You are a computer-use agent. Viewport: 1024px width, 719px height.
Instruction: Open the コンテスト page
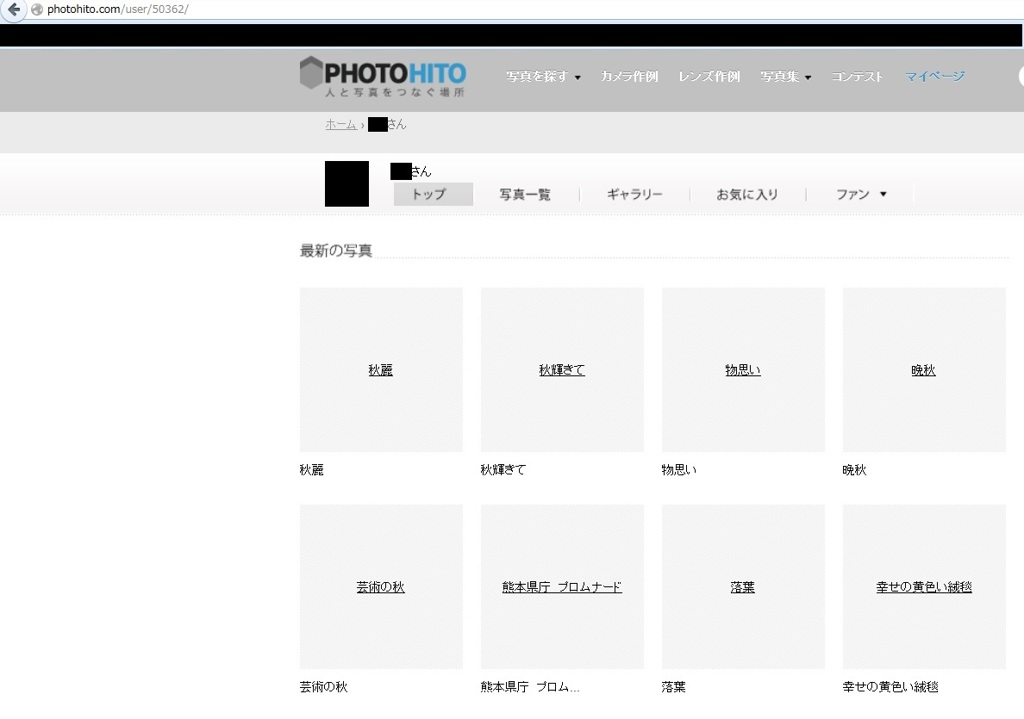857,76
